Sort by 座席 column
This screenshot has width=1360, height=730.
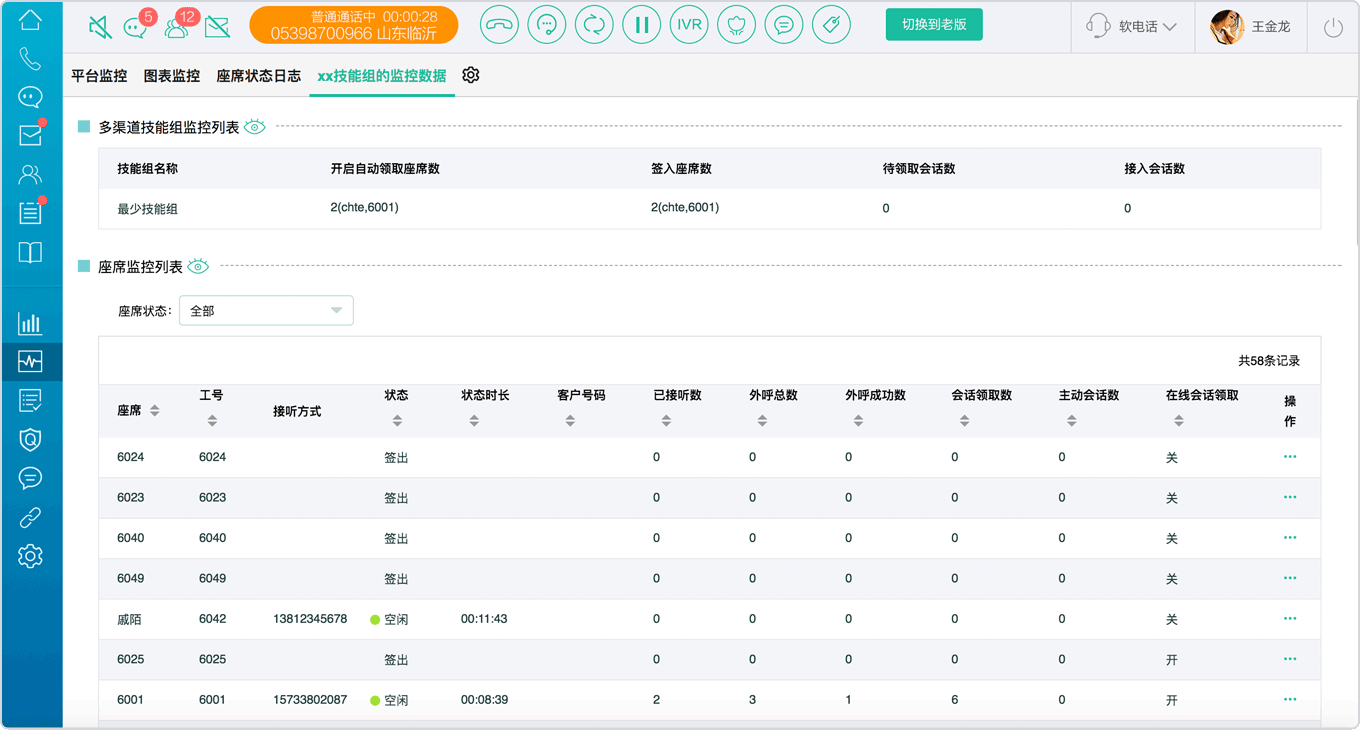tap(155, 411)
